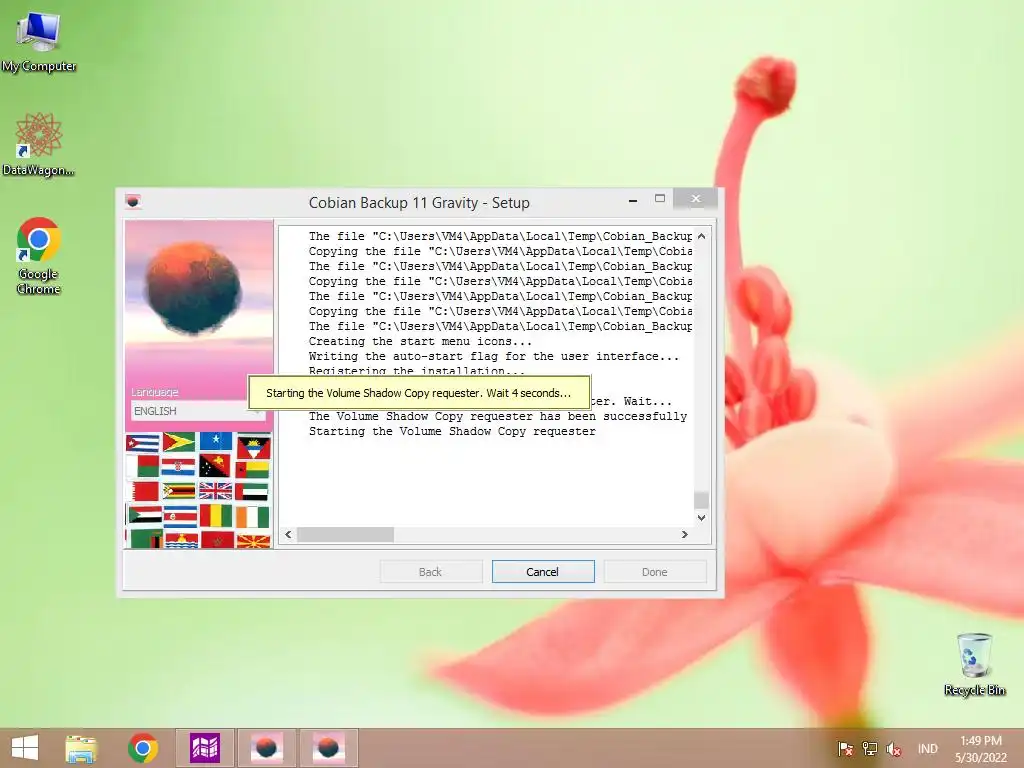This screenshot has width=1024, height=768.
Task: Click the yellow 'Wait 4 seconds...' tooltip
Action: pos(419,392)
